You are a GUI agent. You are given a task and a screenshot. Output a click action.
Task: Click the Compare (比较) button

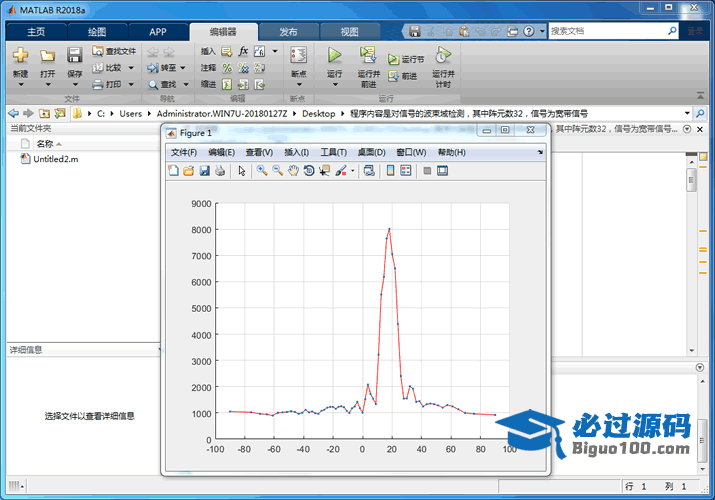coord(107,68)
